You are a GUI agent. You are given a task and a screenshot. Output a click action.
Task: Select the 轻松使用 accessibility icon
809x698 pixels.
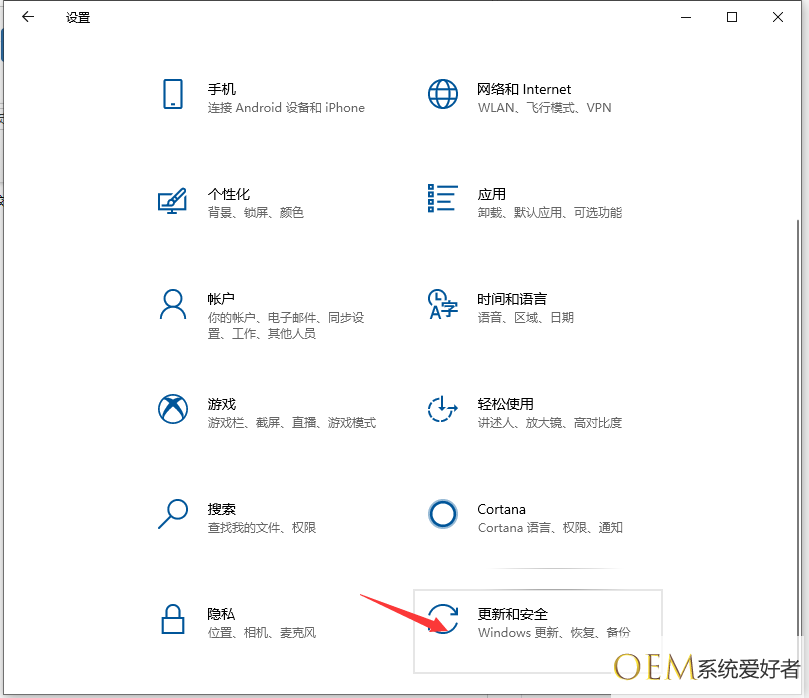tap(442, 409)
